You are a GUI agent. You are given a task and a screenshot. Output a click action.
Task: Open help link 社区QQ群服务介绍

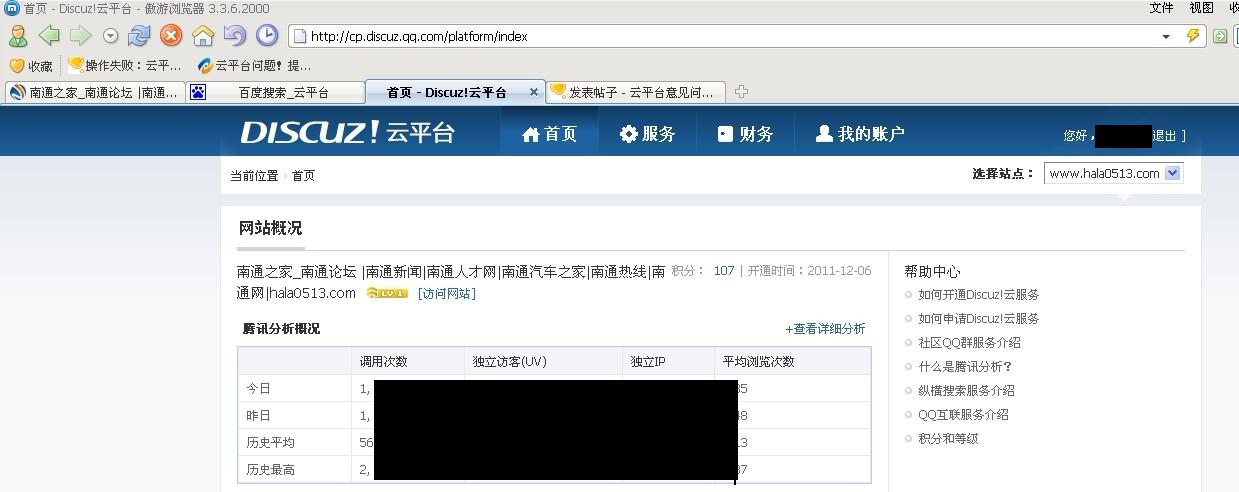tap(969, 343)
